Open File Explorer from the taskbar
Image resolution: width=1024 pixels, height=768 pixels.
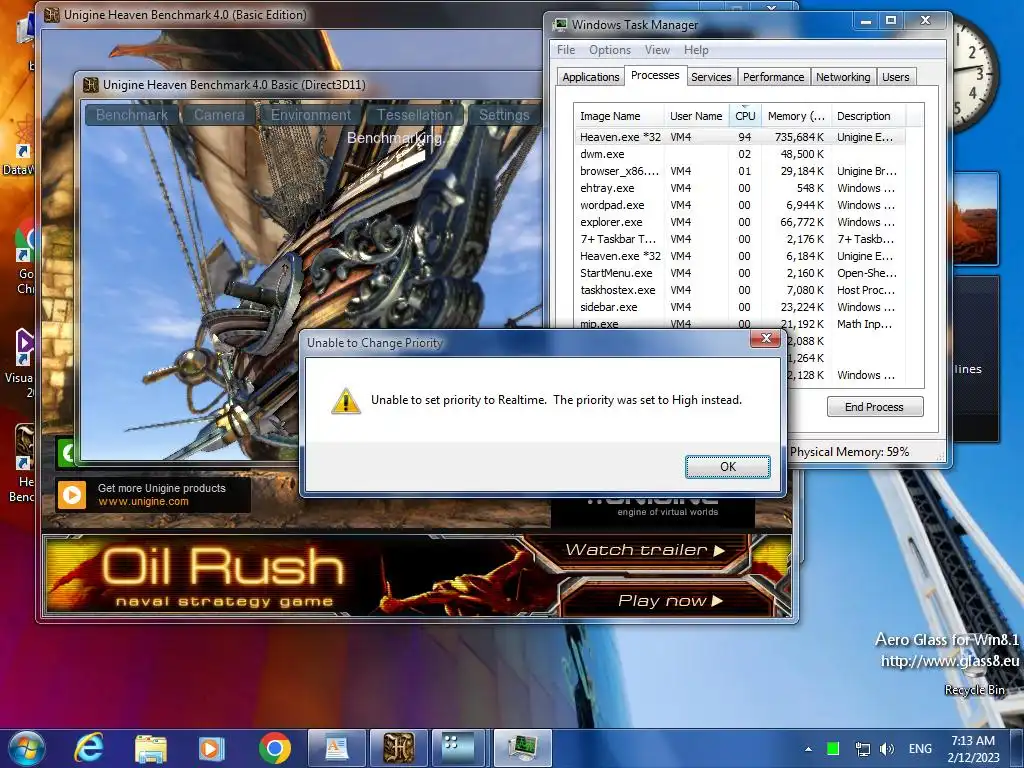click(151, 748)
